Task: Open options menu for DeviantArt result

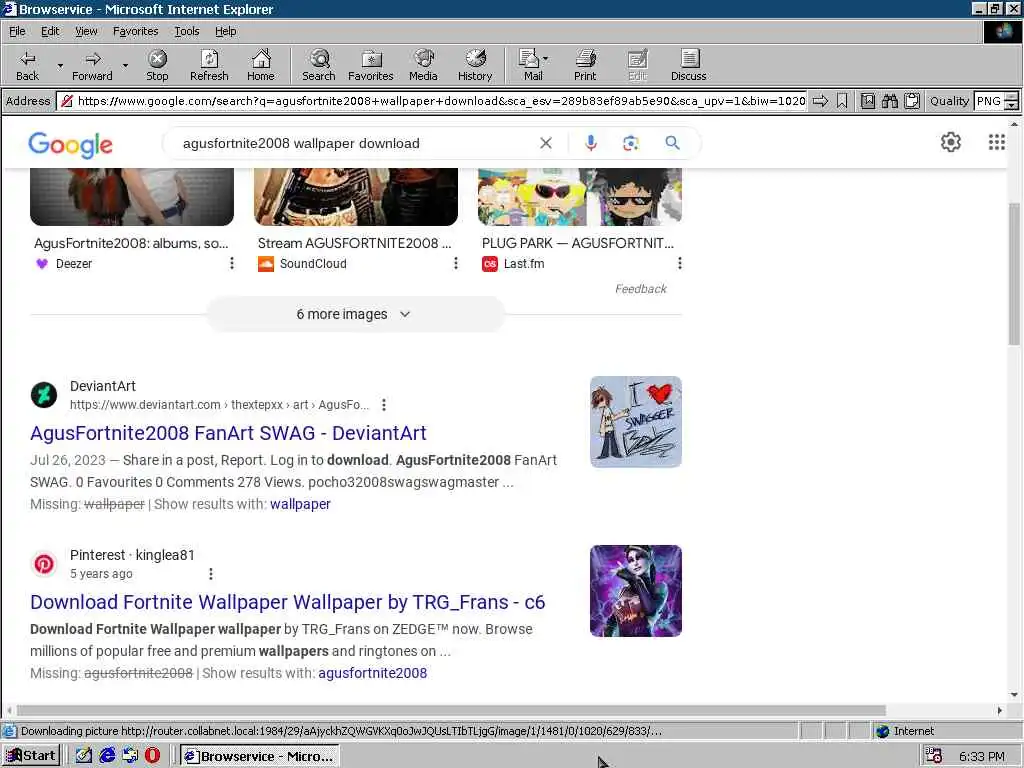Action: (384, 405)
